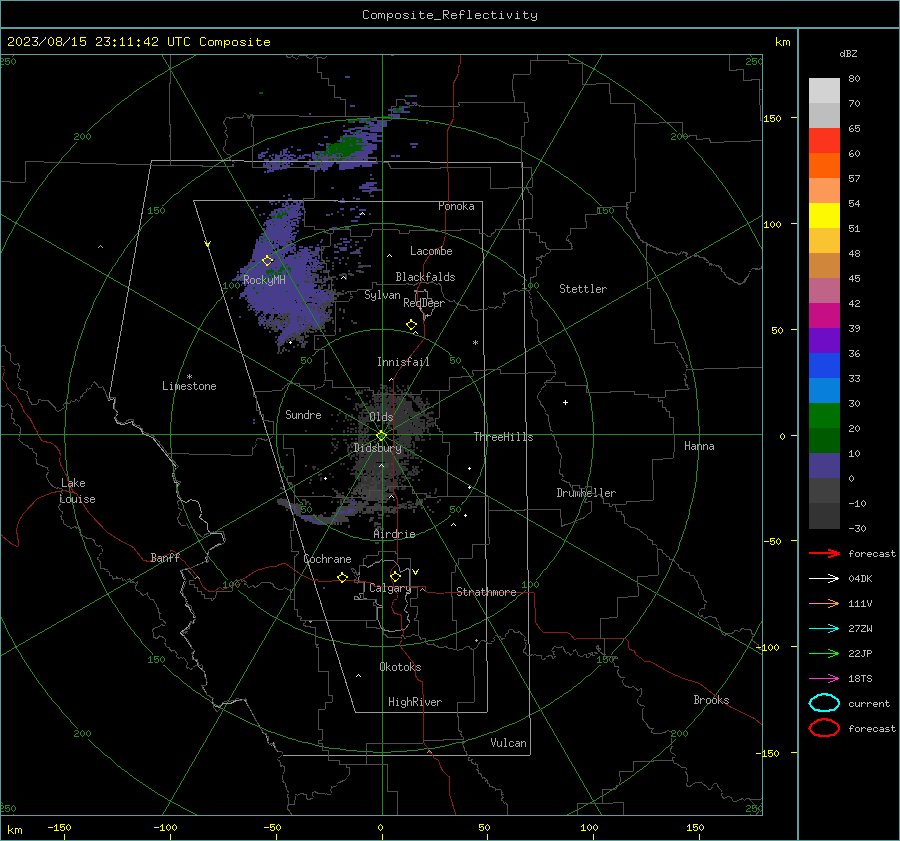
Task: Click the -150 tick on bottom km axis
Action: point(60,828)
